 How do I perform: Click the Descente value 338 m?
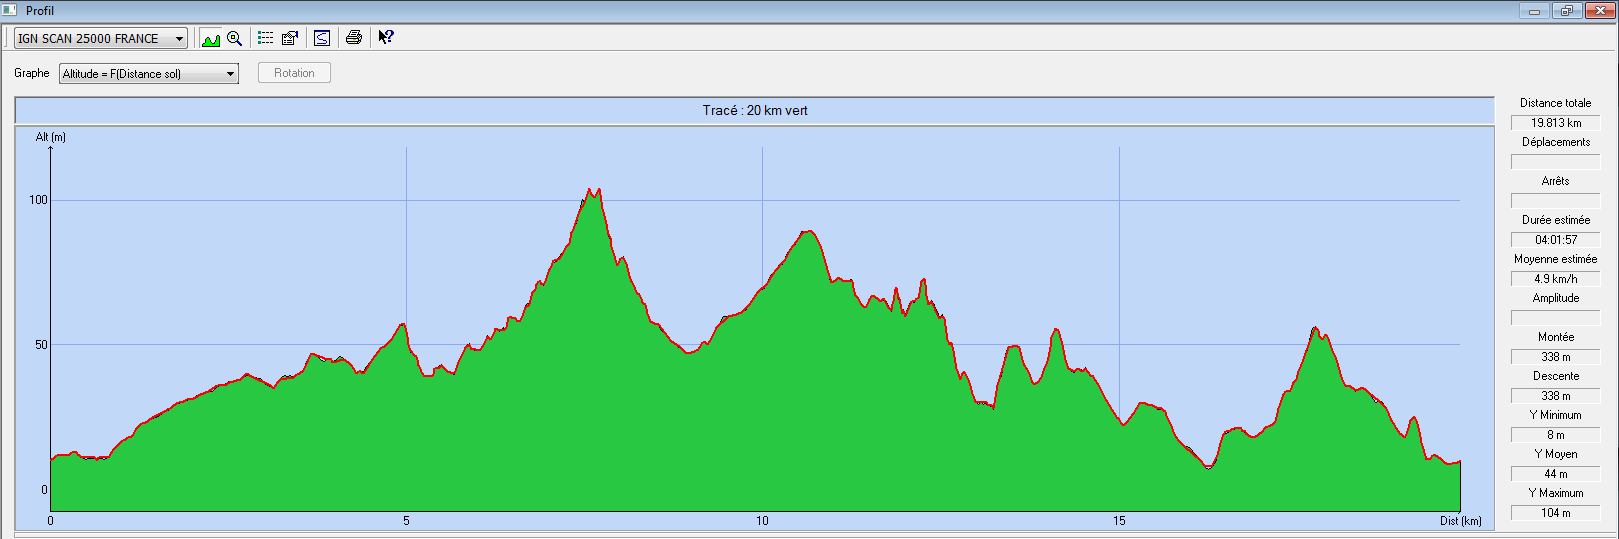click(x=1555, y=396)
